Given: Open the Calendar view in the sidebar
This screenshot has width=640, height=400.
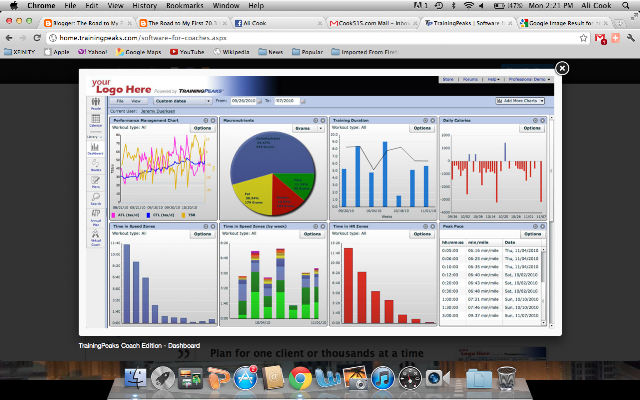Looking at the screenshot, I should [96, 121].
